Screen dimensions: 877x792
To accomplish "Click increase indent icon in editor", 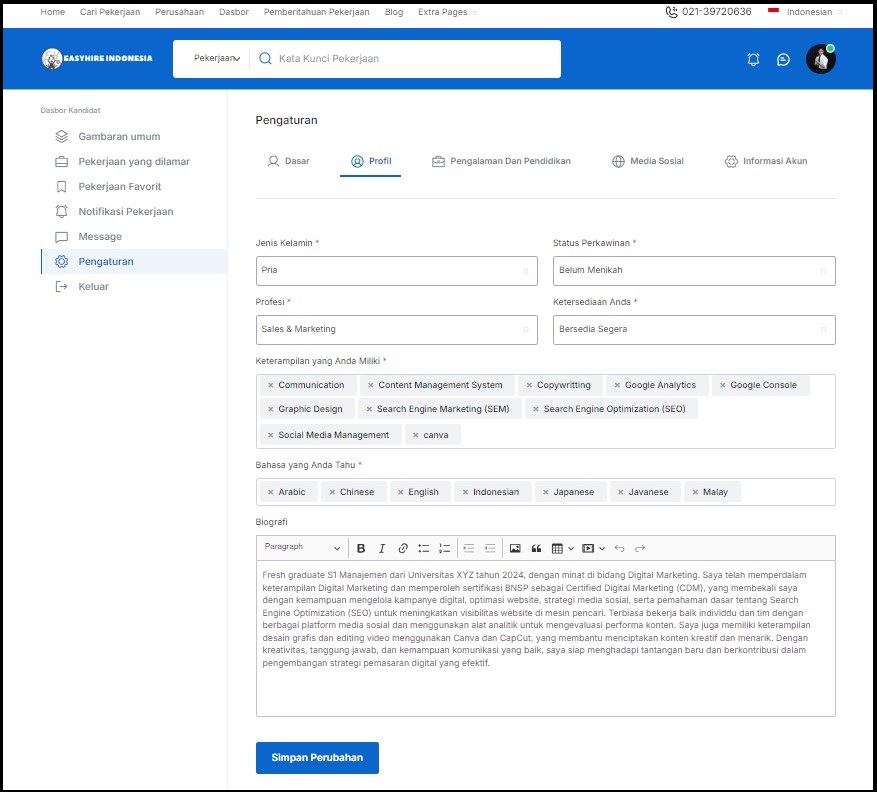I will [x=469, y=548].
